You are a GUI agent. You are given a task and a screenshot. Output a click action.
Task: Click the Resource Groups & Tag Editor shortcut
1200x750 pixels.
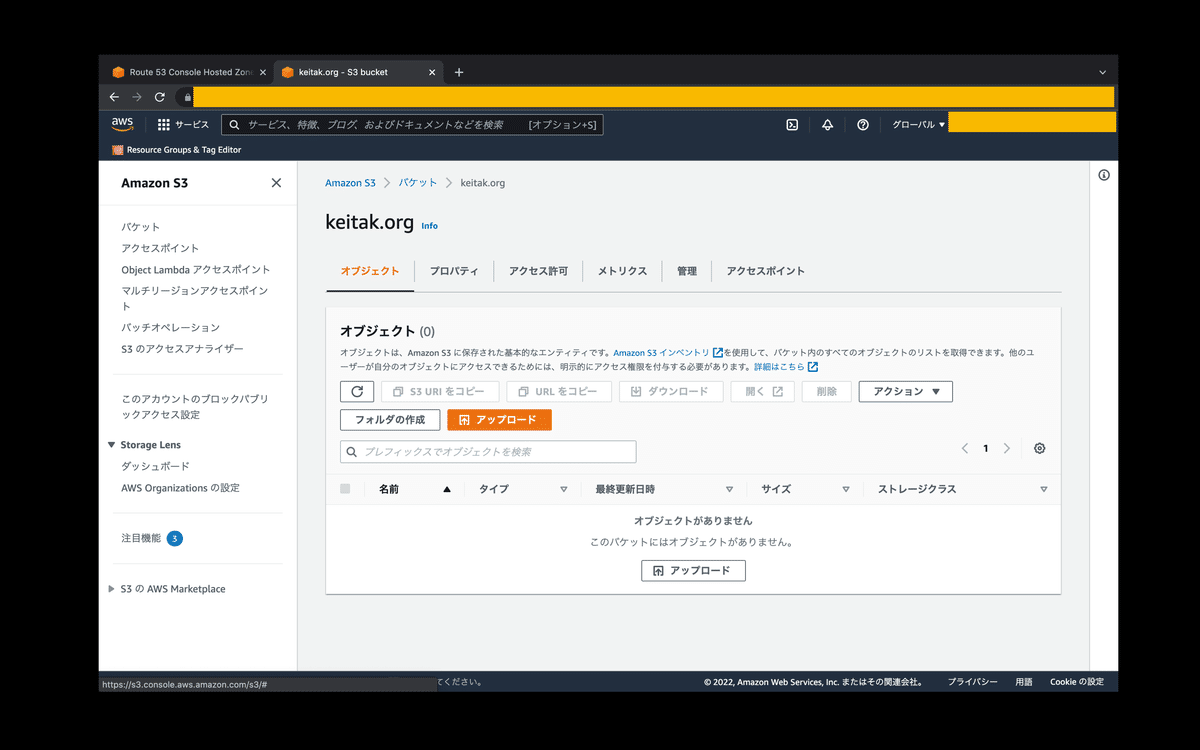177,150
